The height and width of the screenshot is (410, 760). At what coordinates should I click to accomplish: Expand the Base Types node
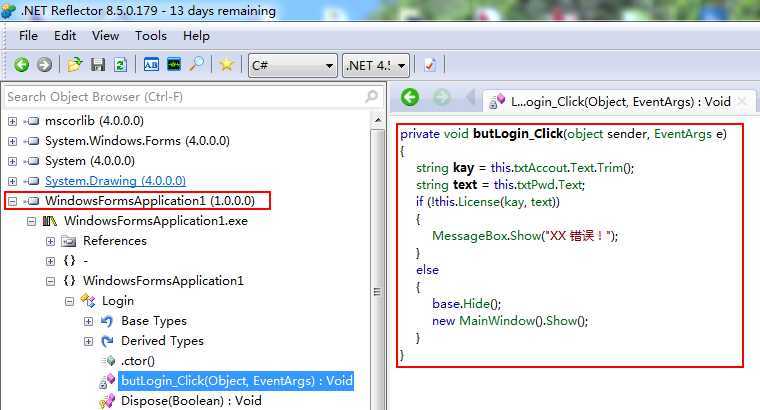(x=88, y=321)
